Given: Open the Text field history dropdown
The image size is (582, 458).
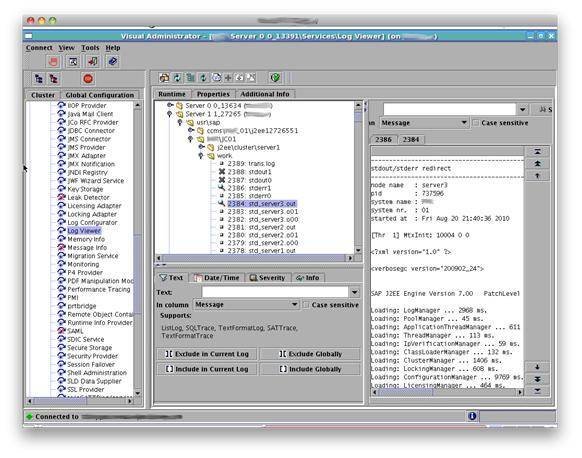Looking at the screenshot, I should tap(354, 292).
